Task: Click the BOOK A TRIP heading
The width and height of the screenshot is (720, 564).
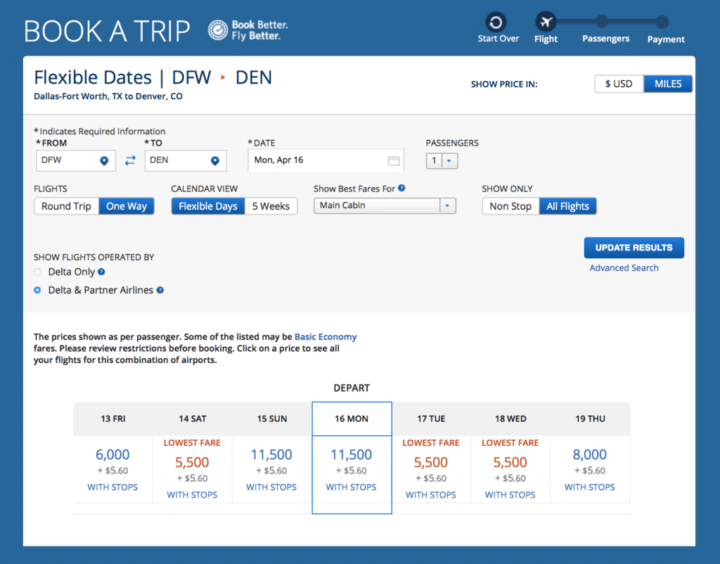Action: click(107, 32)
